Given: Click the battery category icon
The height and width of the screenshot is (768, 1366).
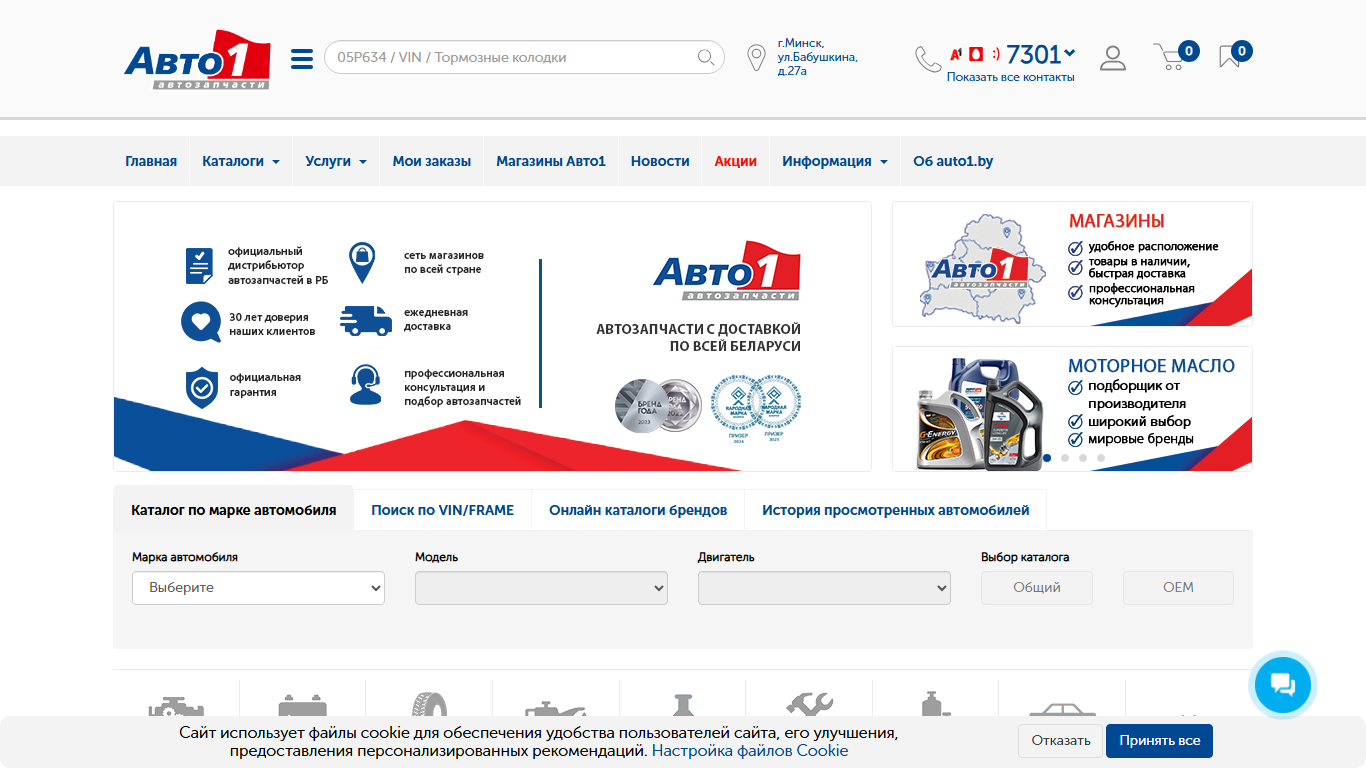Looking at the screenshot, I should click(302, 705).
